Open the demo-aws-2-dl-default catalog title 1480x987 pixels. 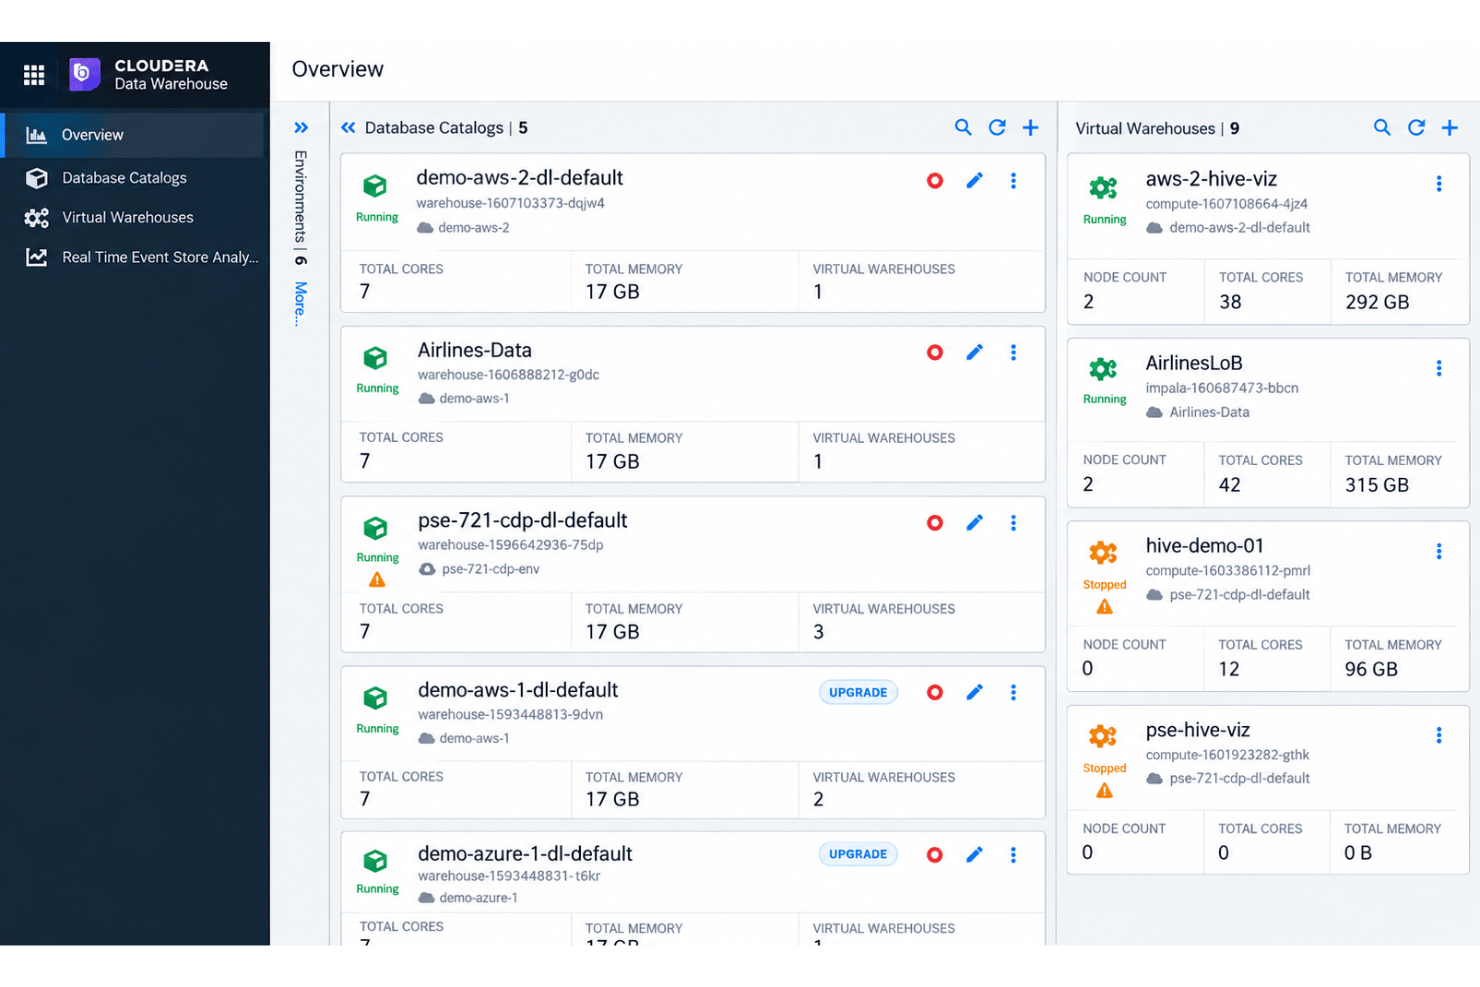click(x=519, y=178)
